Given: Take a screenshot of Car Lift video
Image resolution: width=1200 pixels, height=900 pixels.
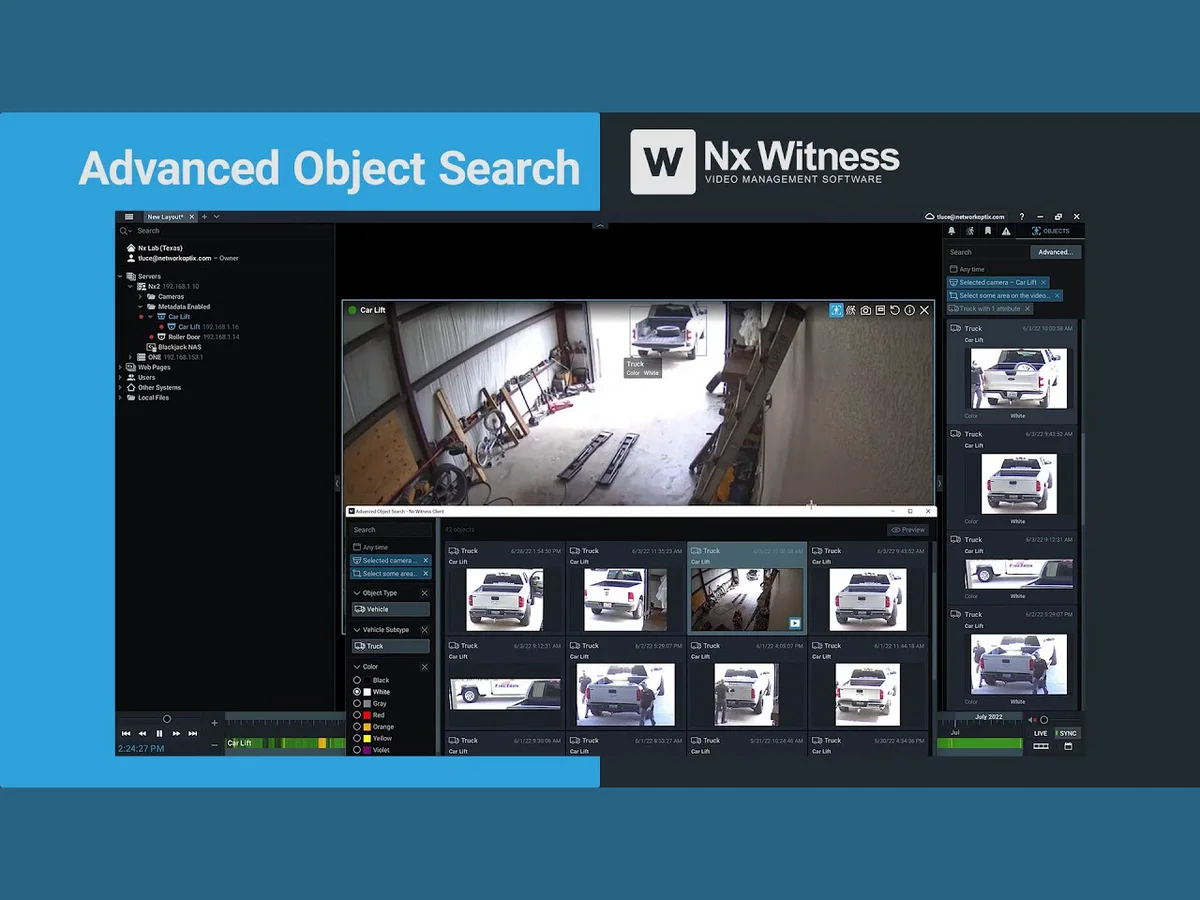Looking at the screenshot, I should tap(866, 310).
